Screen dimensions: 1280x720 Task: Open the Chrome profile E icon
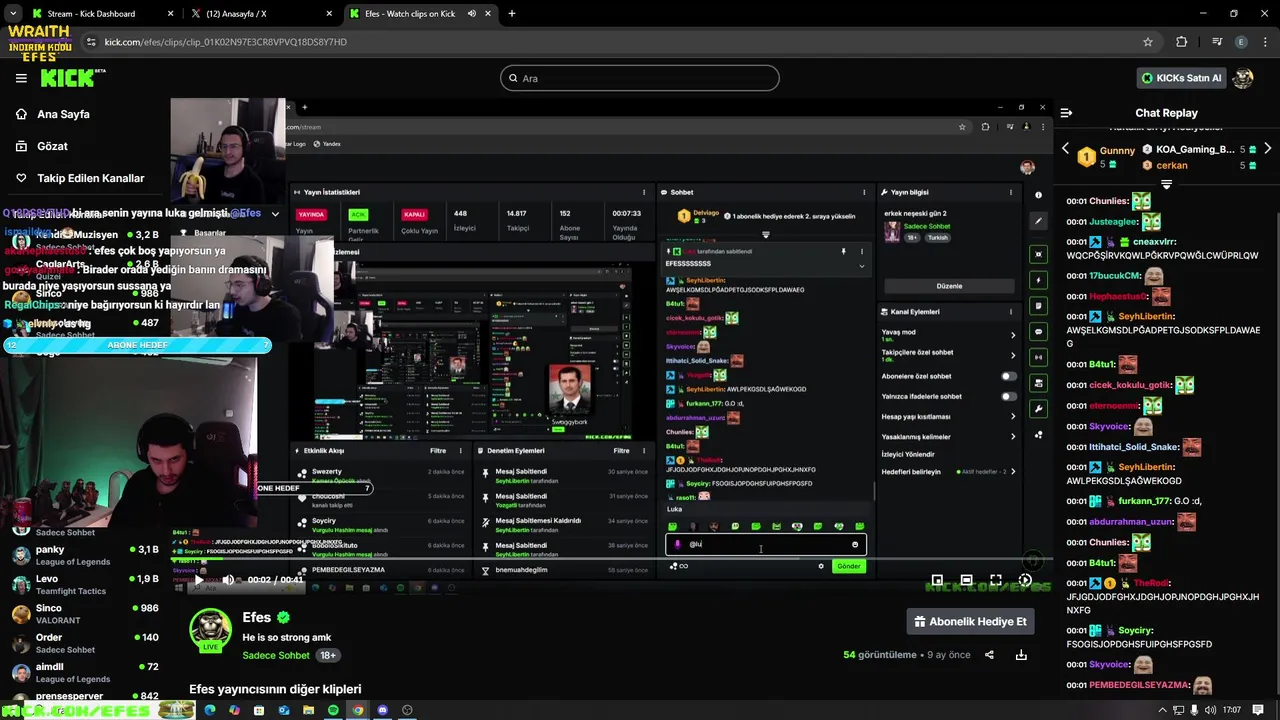coord(1241,42)
